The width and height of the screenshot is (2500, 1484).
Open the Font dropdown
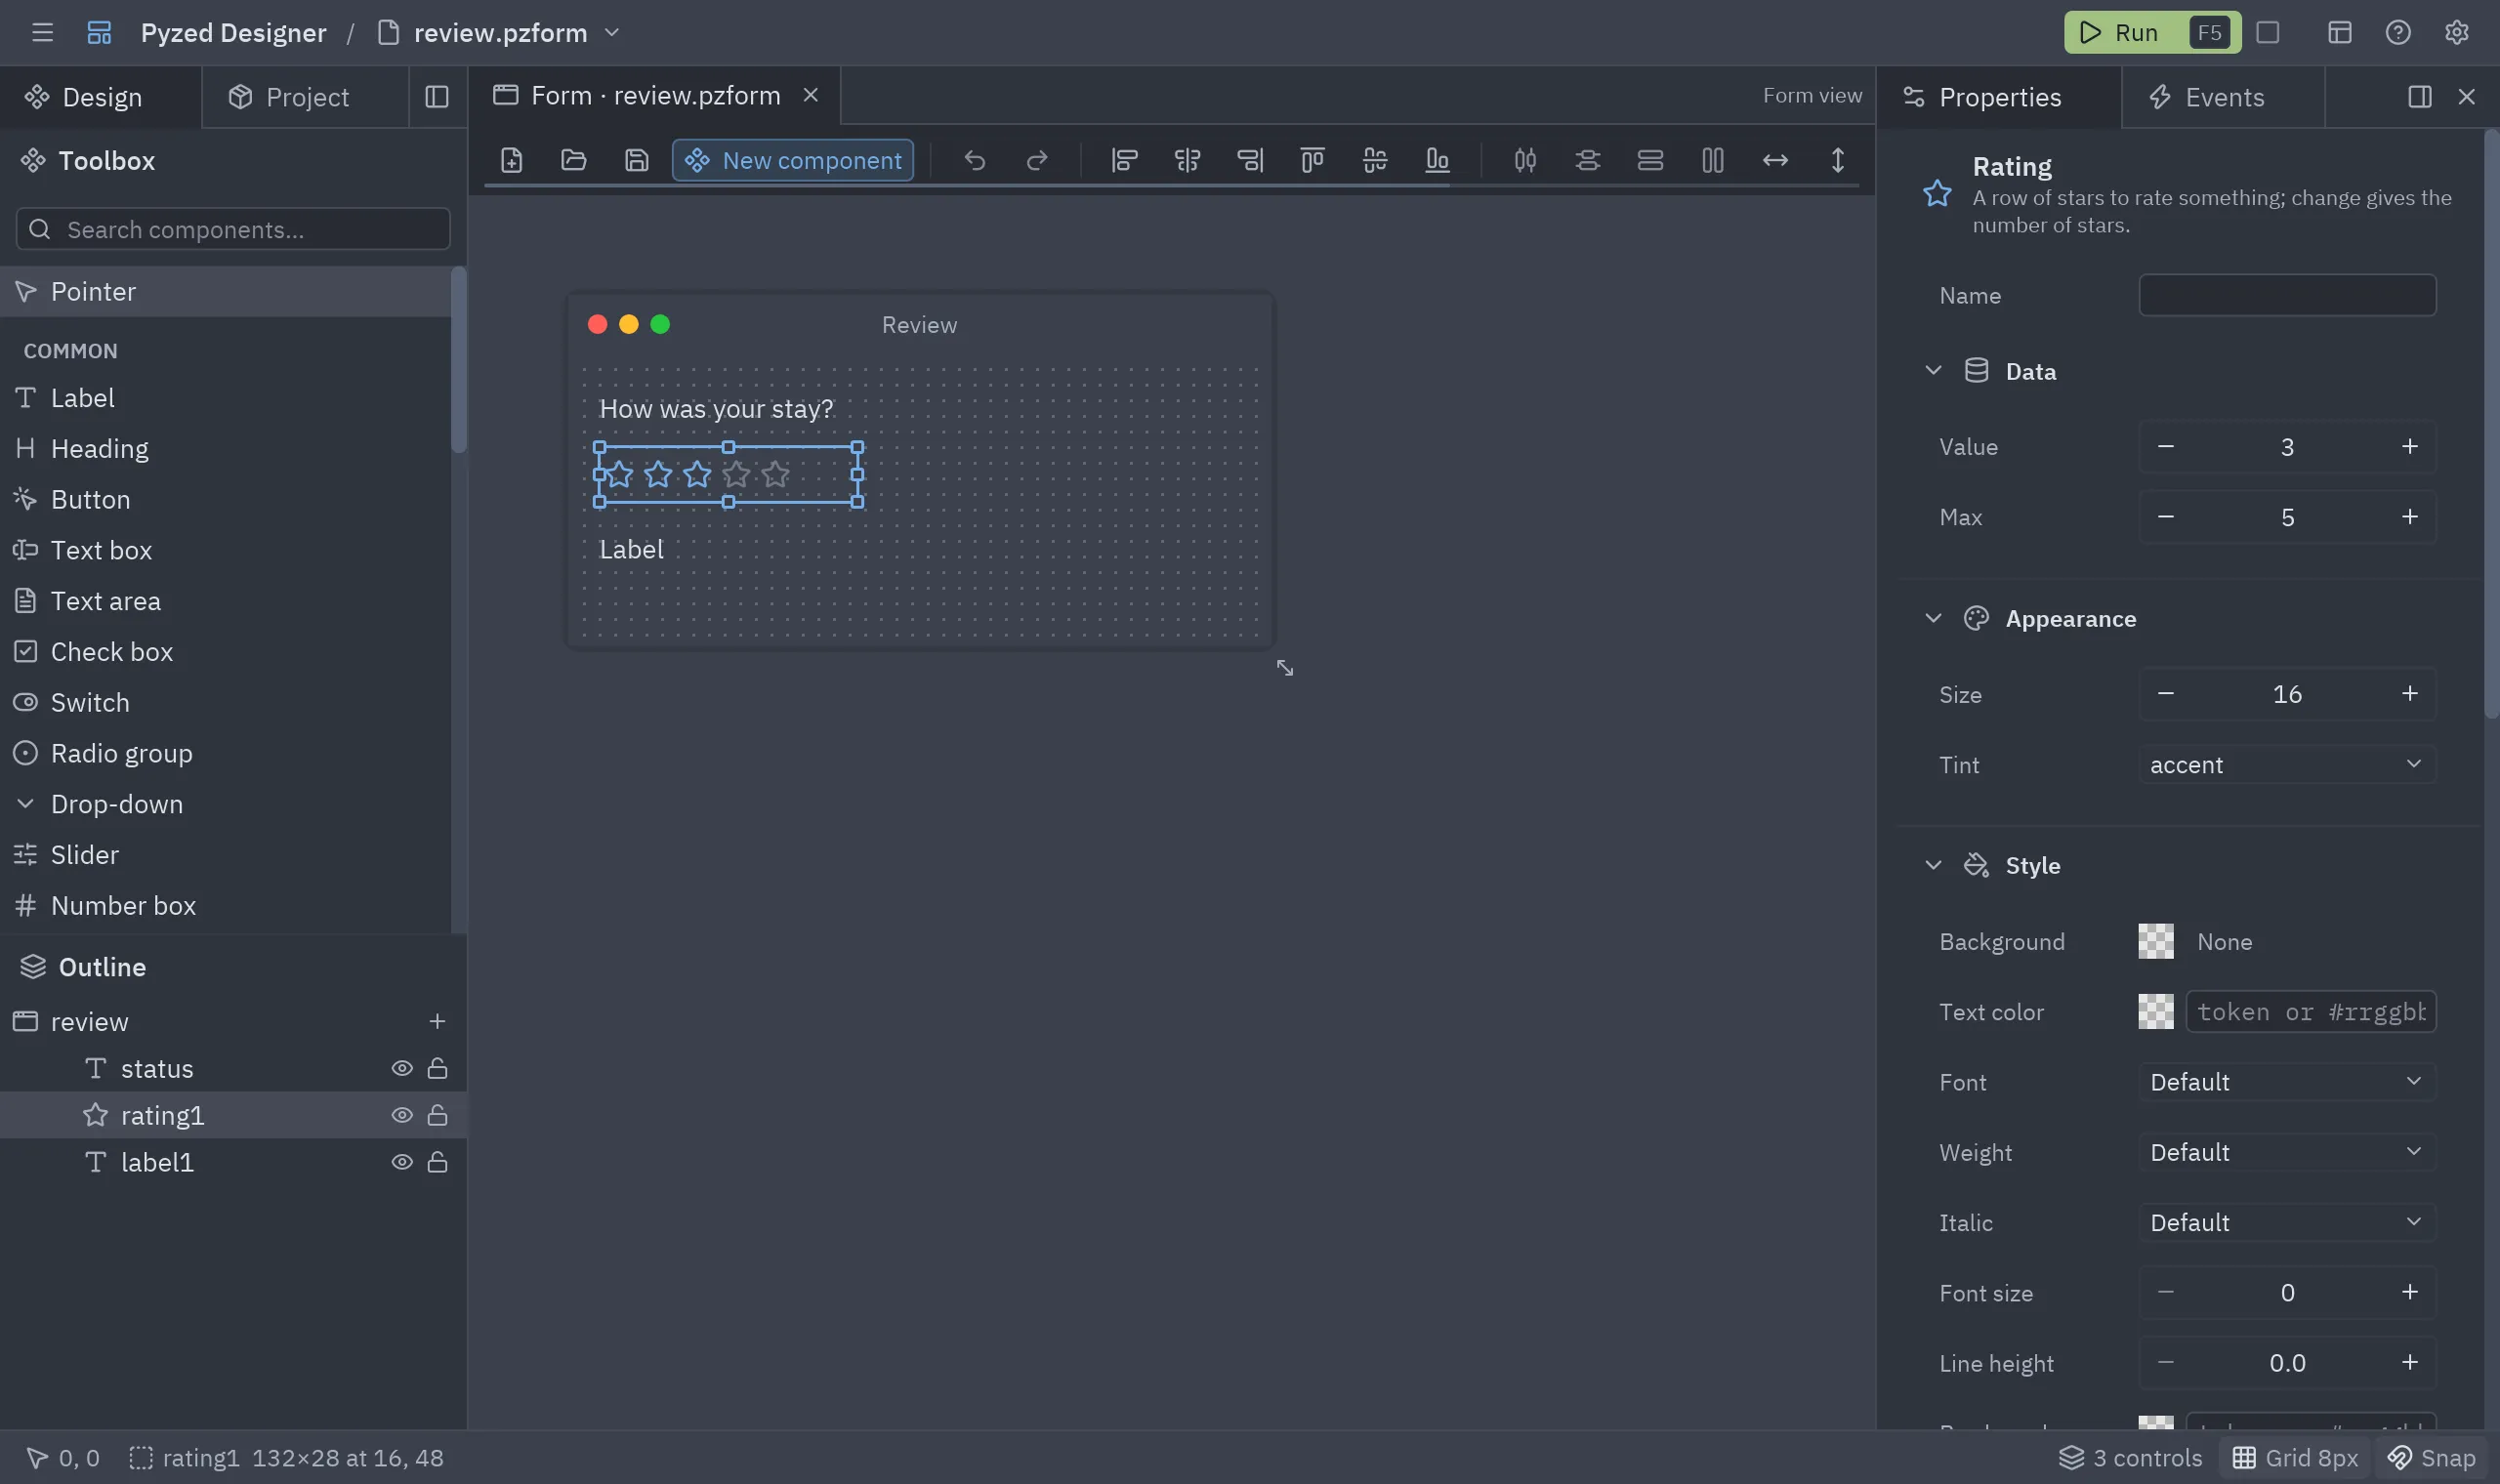click(2287, 1082)
